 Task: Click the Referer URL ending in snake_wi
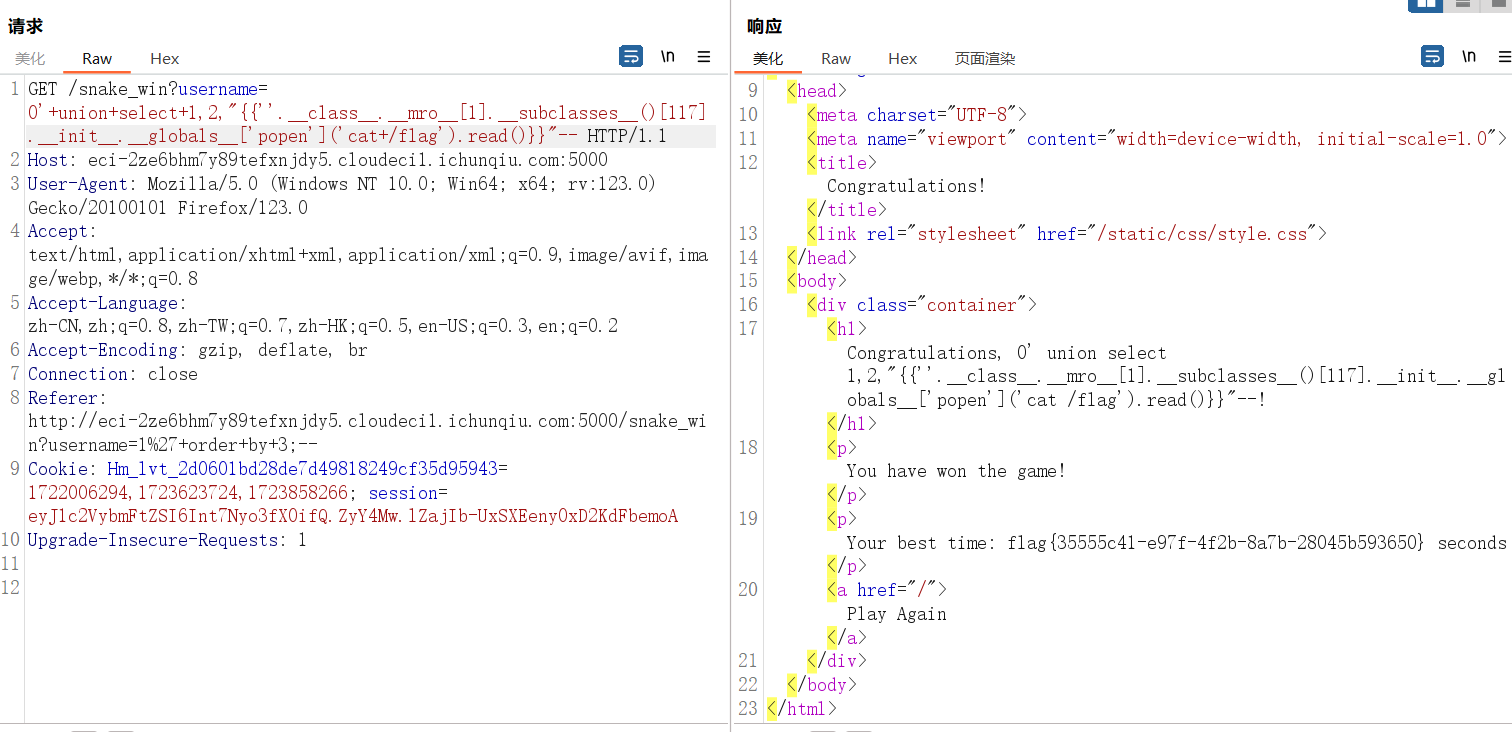coord(367,421)
